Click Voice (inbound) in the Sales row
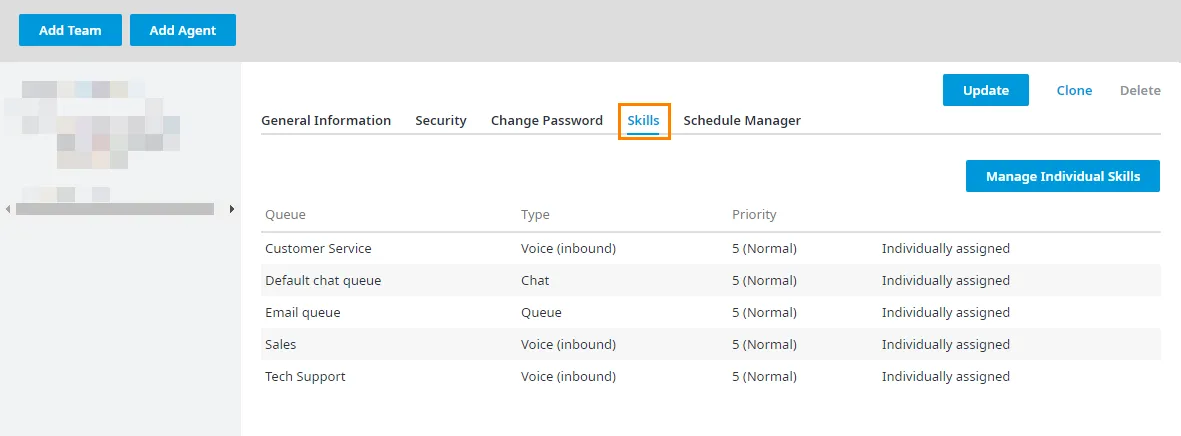The width and height of the screenshot is (1181, 436). (x=568, y=344)
